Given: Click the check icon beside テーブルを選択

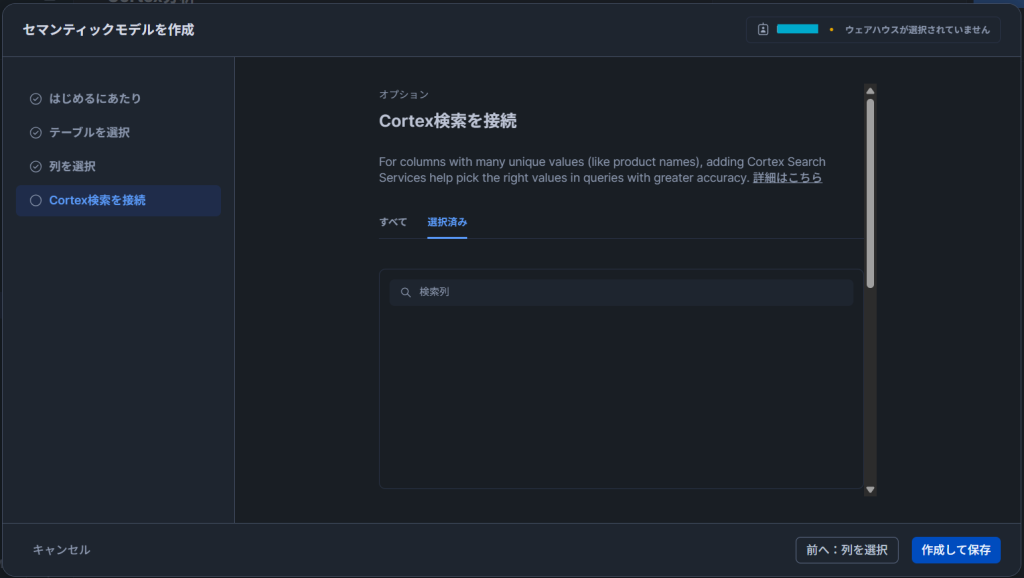Looking at the screenshot, I should 36,133.
